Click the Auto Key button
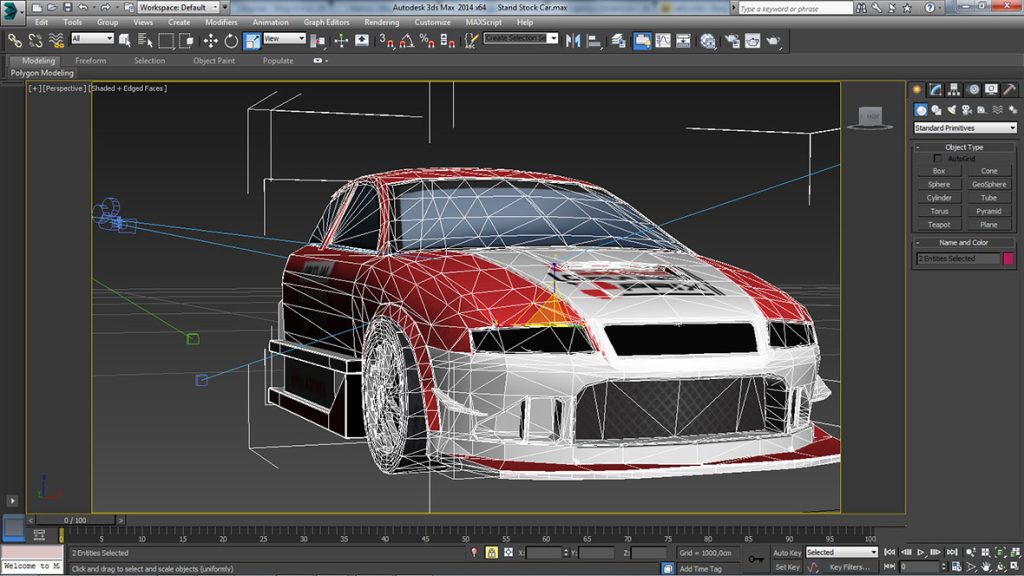This screenshot has width=1024, height=576. click(x=787, y=552)
